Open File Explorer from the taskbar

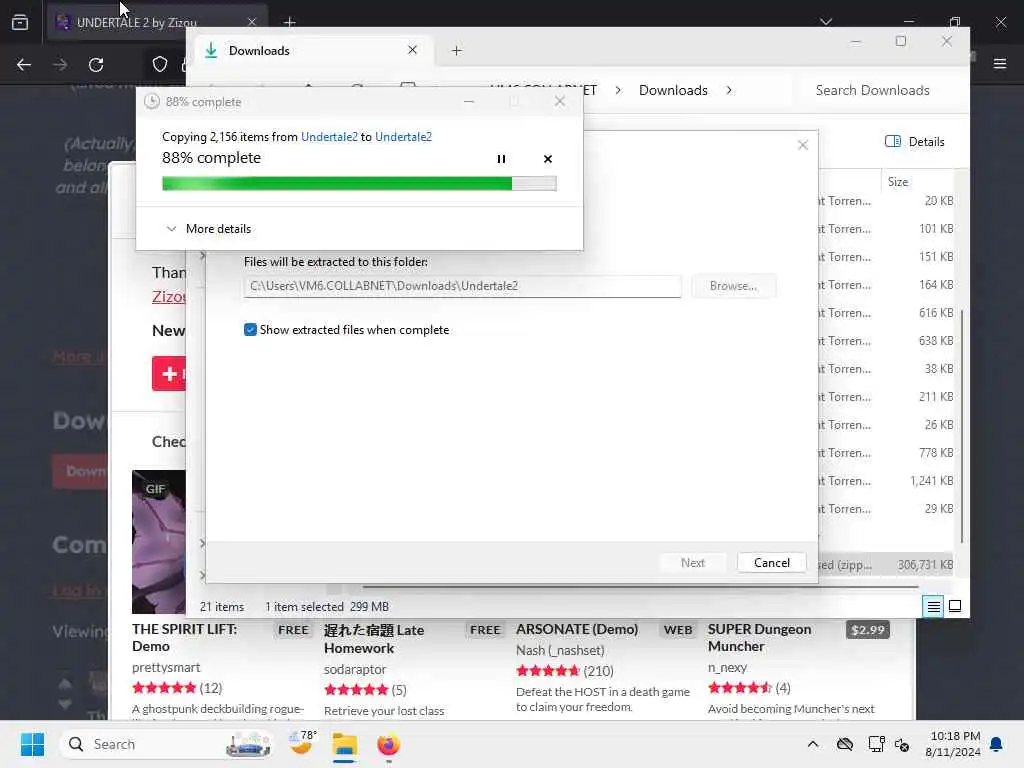344,744
